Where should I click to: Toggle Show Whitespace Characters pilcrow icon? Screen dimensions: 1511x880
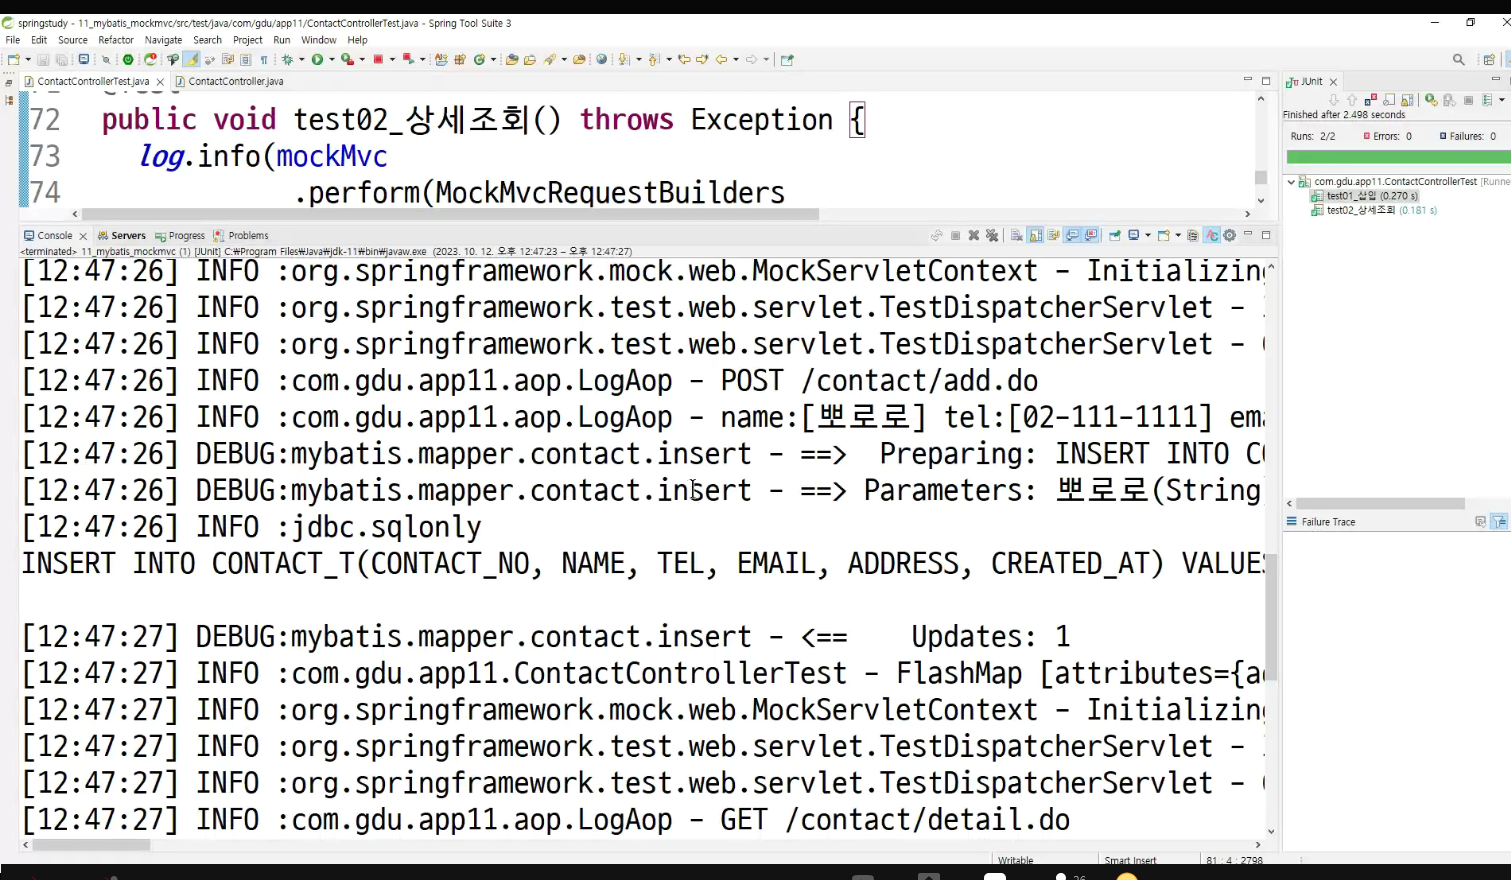264,60
